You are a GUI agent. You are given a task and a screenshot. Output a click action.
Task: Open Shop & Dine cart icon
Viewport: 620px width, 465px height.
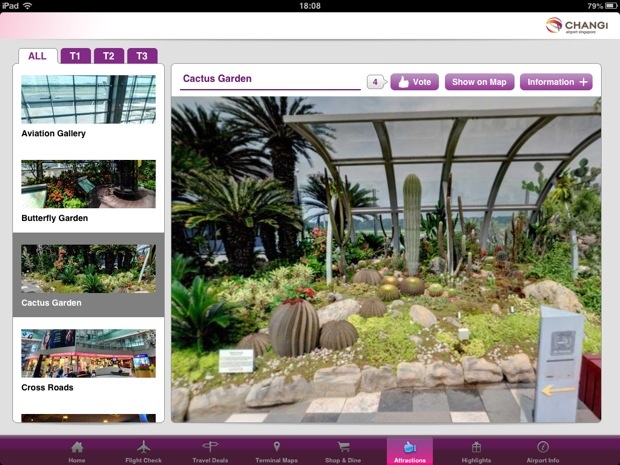tap(343, 450)
